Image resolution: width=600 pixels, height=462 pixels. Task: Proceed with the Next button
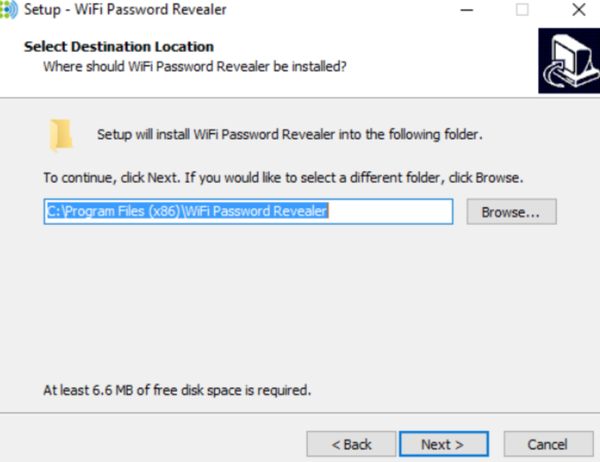tap(443, 443)
